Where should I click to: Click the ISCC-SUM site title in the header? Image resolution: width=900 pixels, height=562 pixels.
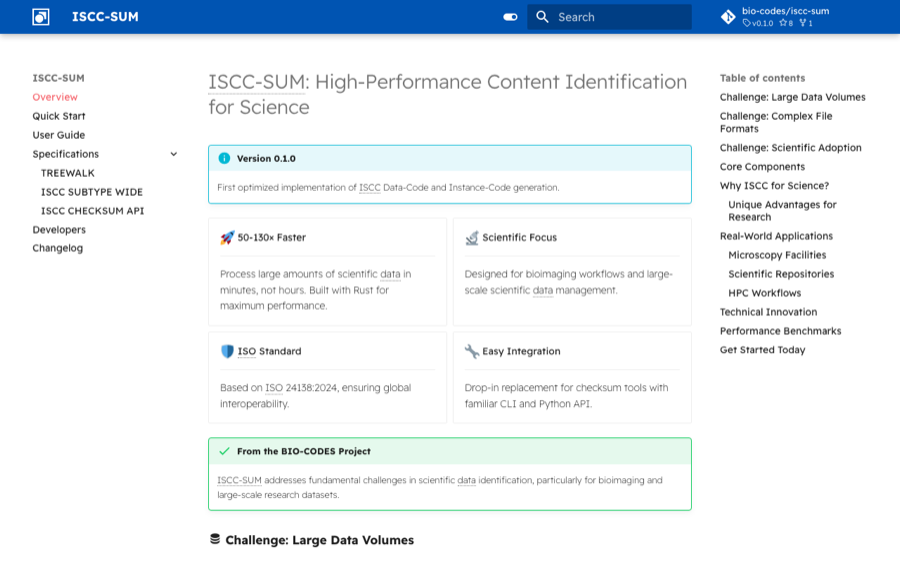click(x=105, y=17)
